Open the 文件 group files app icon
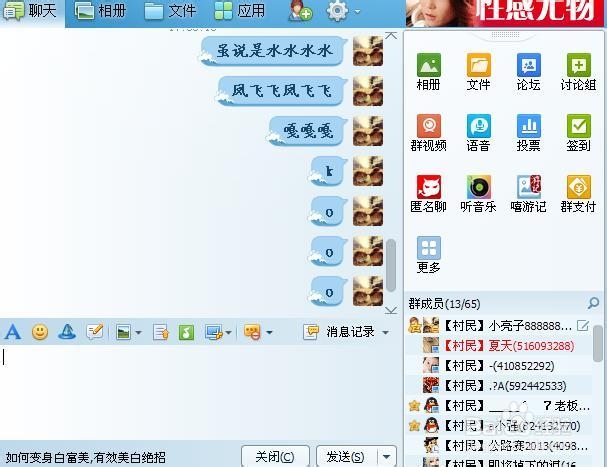Image resolution: width=607 pixels, height=467 pixels. [478, 71]
